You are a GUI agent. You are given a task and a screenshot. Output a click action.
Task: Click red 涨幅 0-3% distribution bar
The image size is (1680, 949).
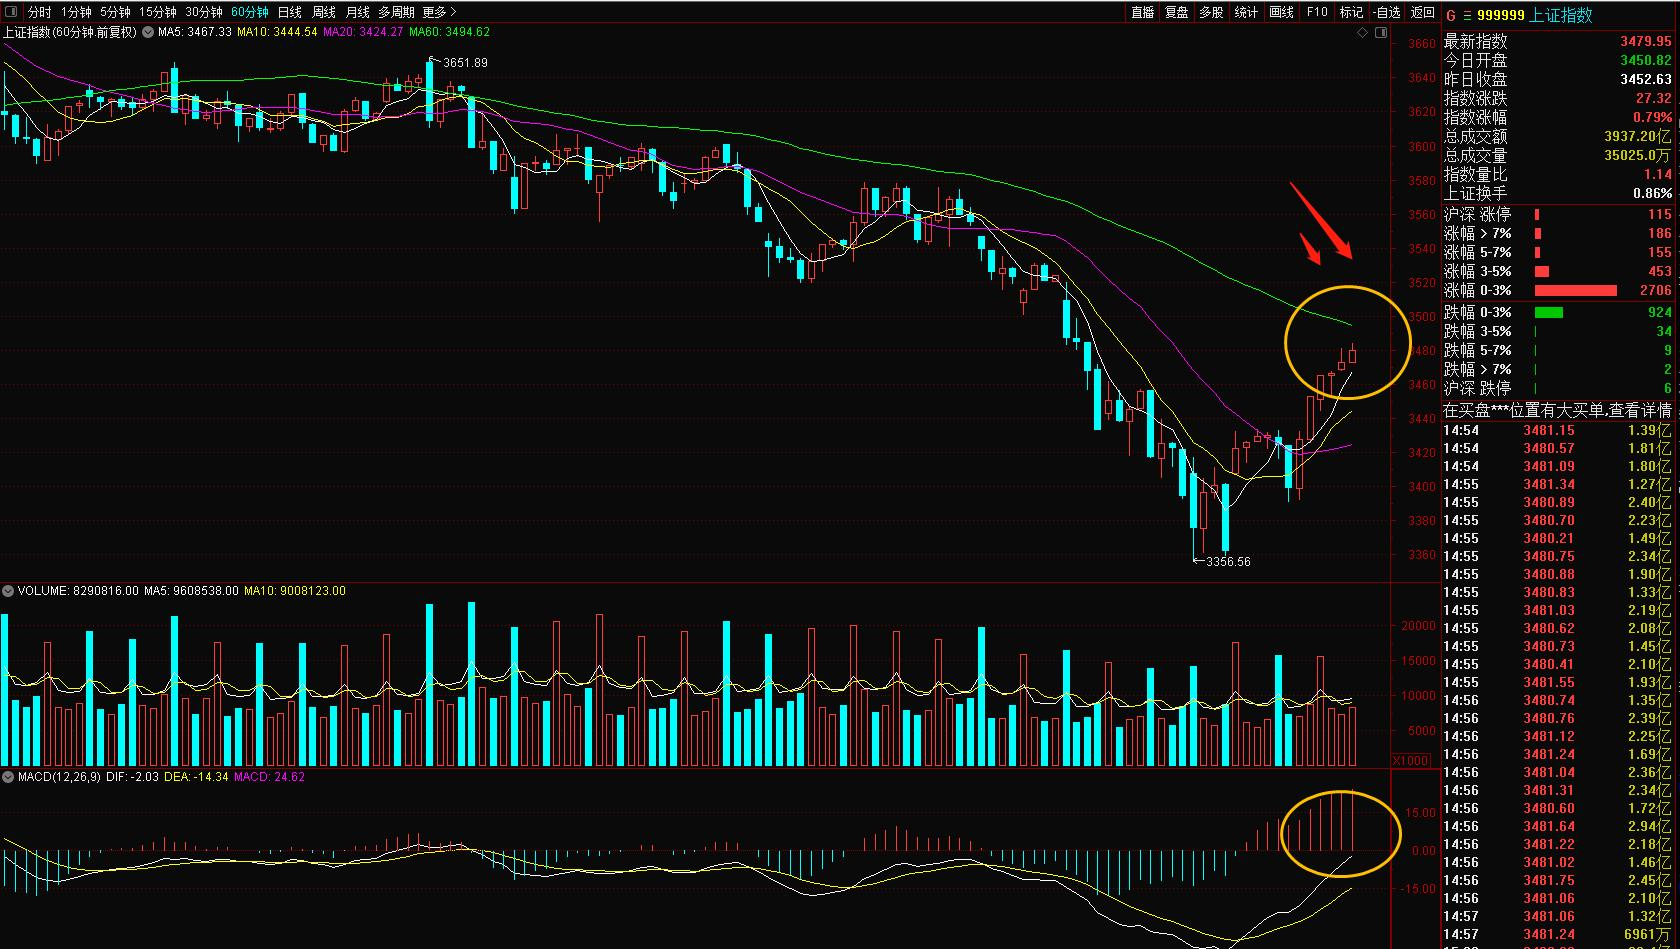[x=1575, y=290]
